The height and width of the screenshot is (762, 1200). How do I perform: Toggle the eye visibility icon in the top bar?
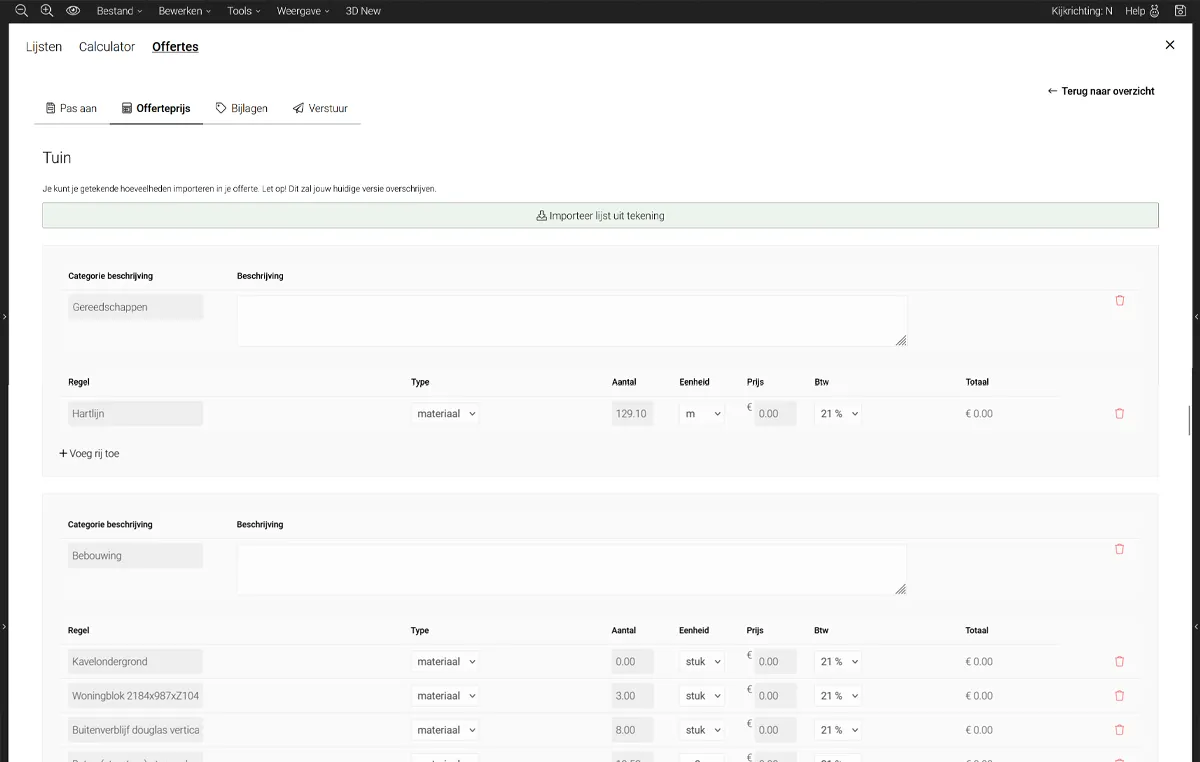[x=73, y=11]
